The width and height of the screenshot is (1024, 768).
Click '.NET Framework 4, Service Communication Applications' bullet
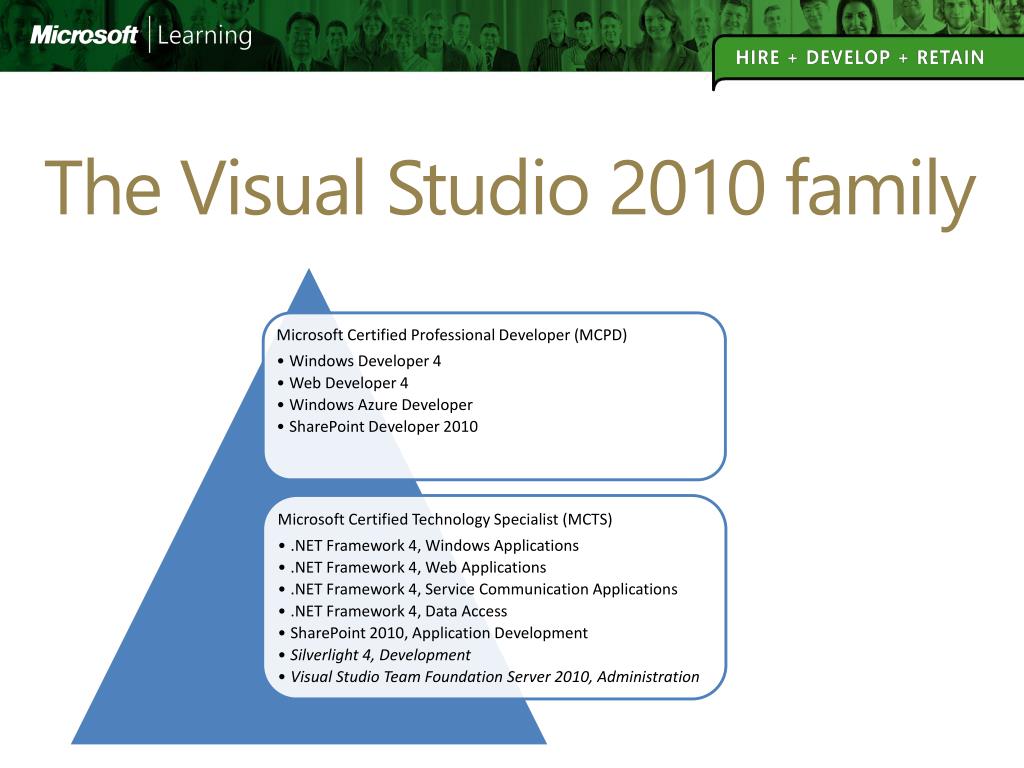pos(478,589)
